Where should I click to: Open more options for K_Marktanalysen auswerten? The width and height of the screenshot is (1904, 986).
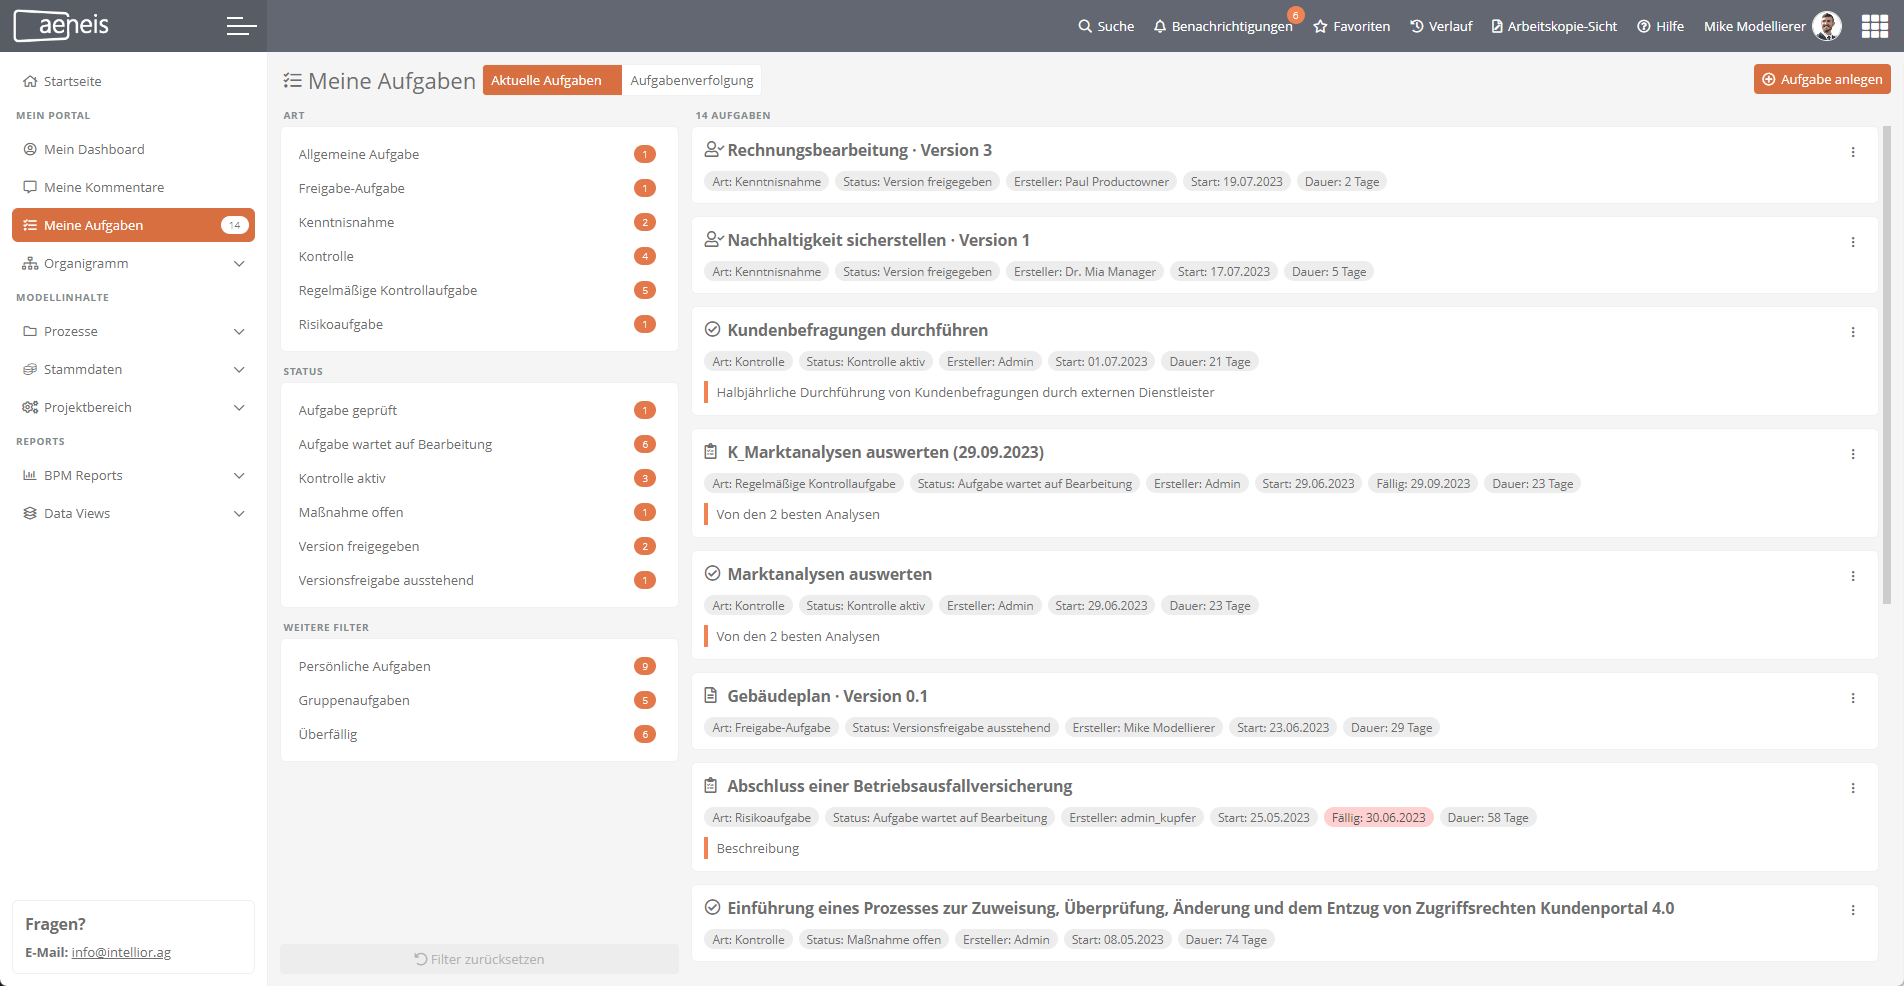click(1853, 454)
